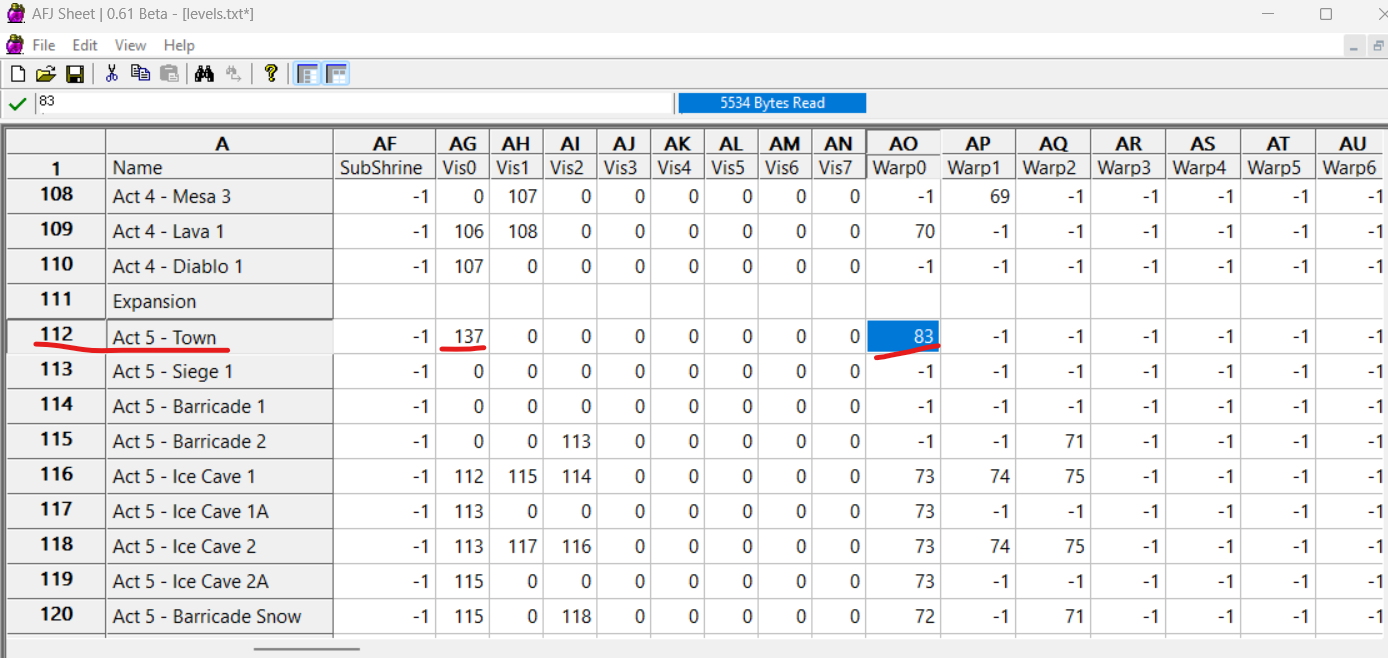Select the 'Act 5 - Barricade 2' cell
Viewport: 1388px width, 658px height.
[220, 441]
